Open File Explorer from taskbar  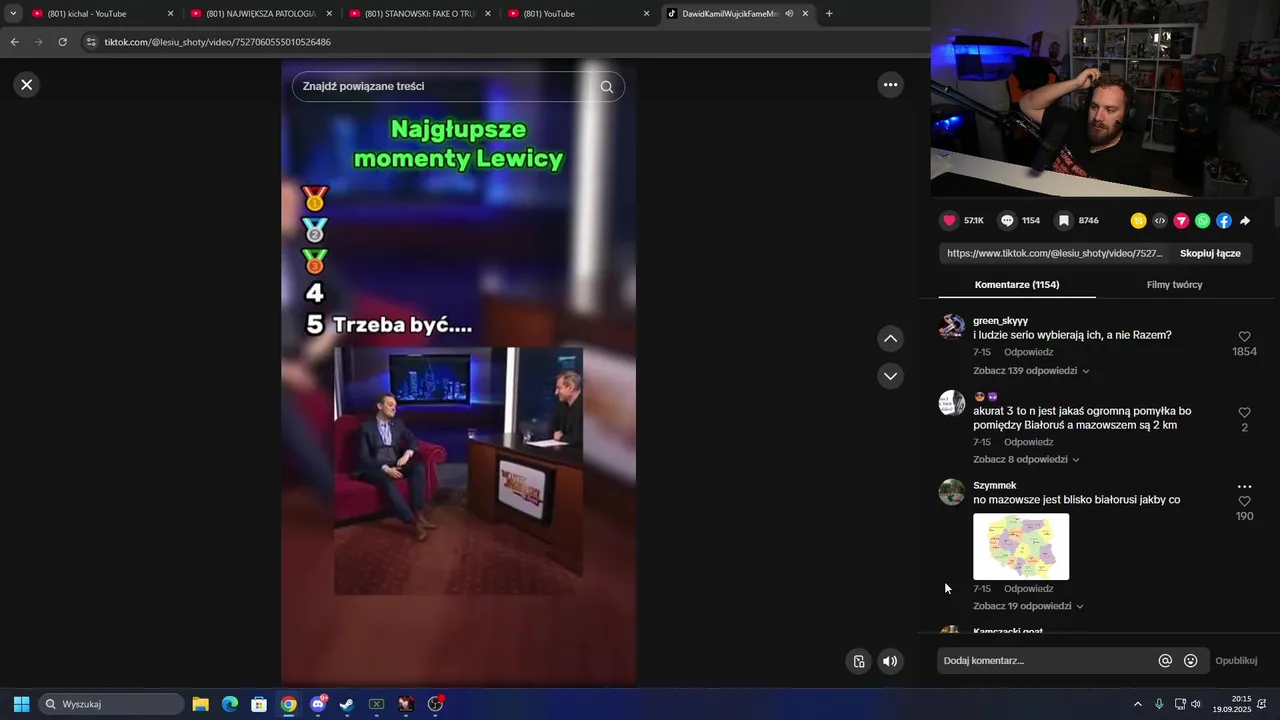click(x=200, y=704)
